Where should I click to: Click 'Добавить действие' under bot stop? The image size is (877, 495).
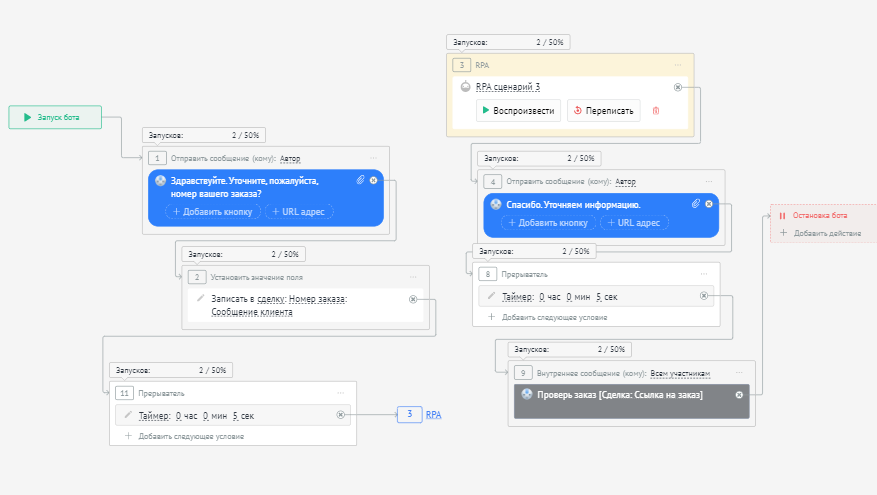[826, 233]
